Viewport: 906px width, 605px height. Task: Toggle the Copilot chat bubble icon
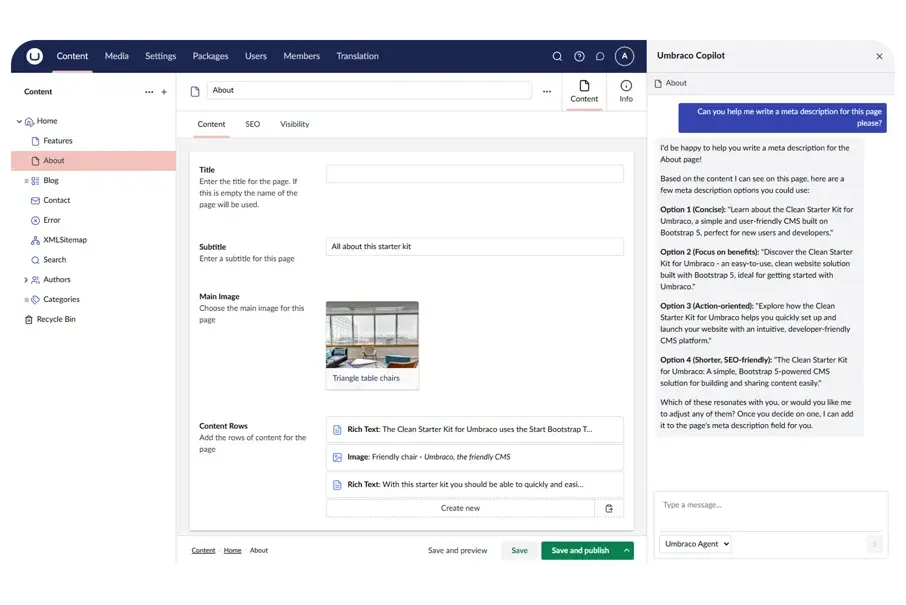click(600, 56)
